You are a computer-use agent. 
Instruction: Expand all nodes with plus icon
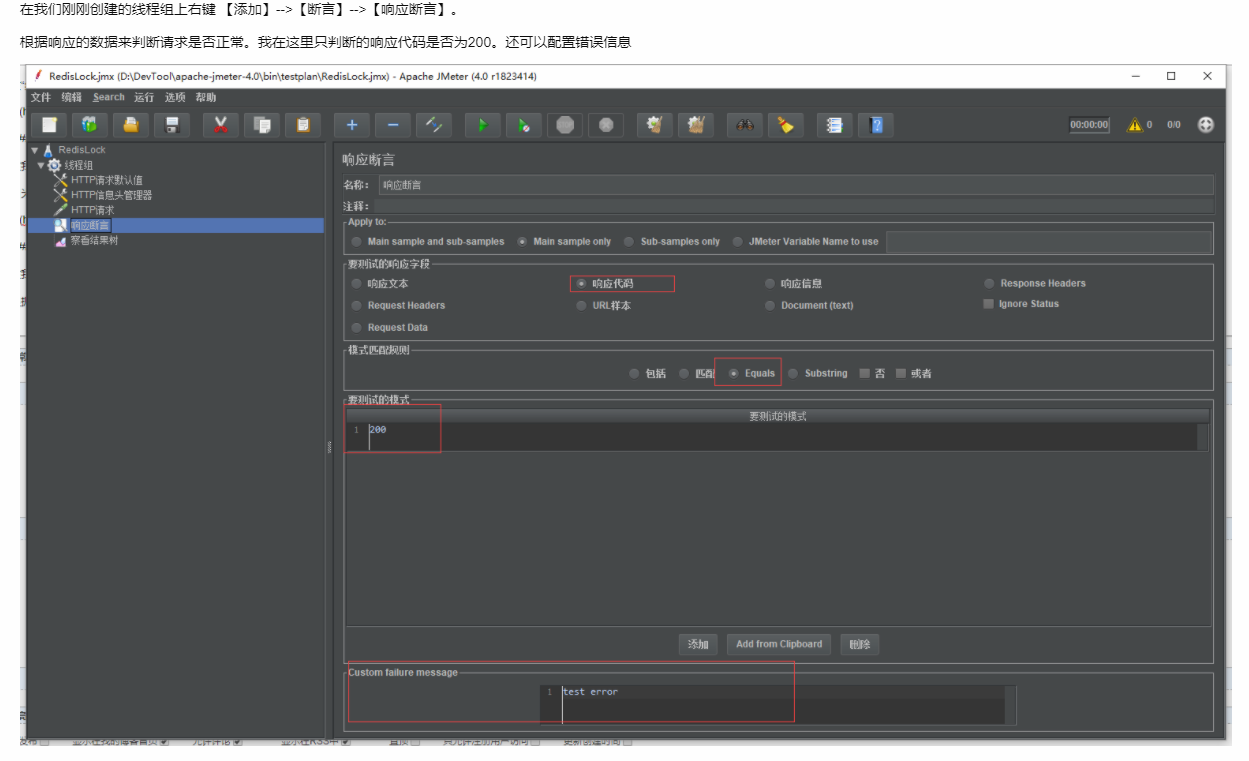[351, 125]
